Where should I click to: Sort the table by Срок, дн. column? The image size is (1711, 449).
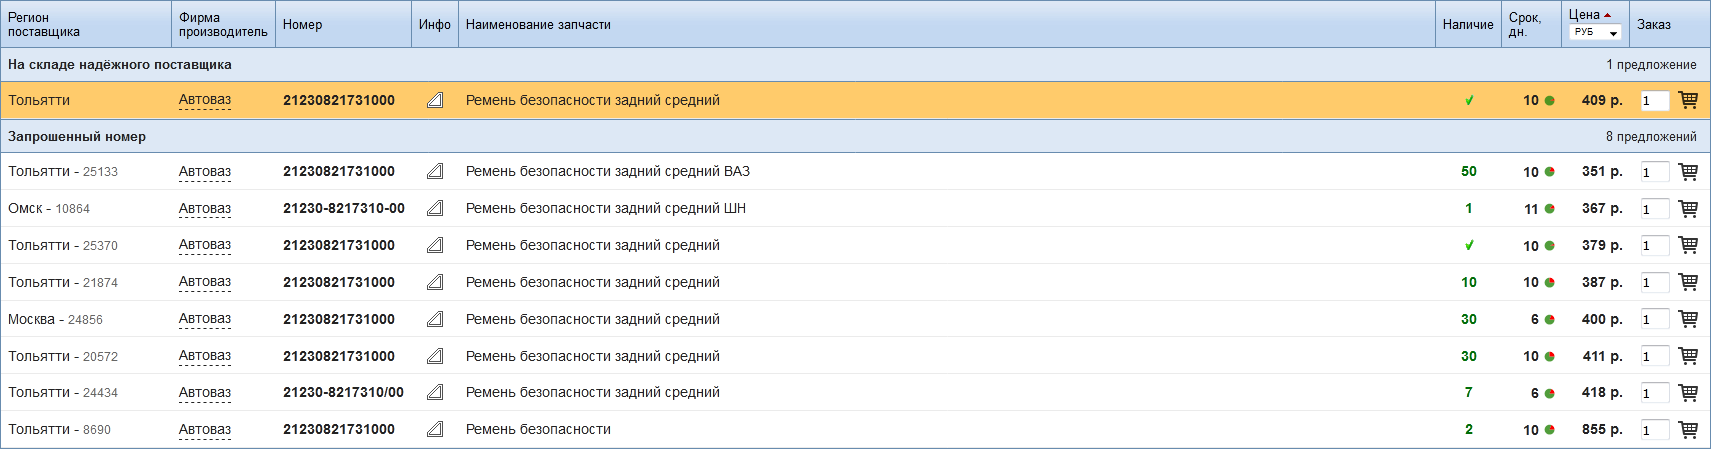point(1525,24)
